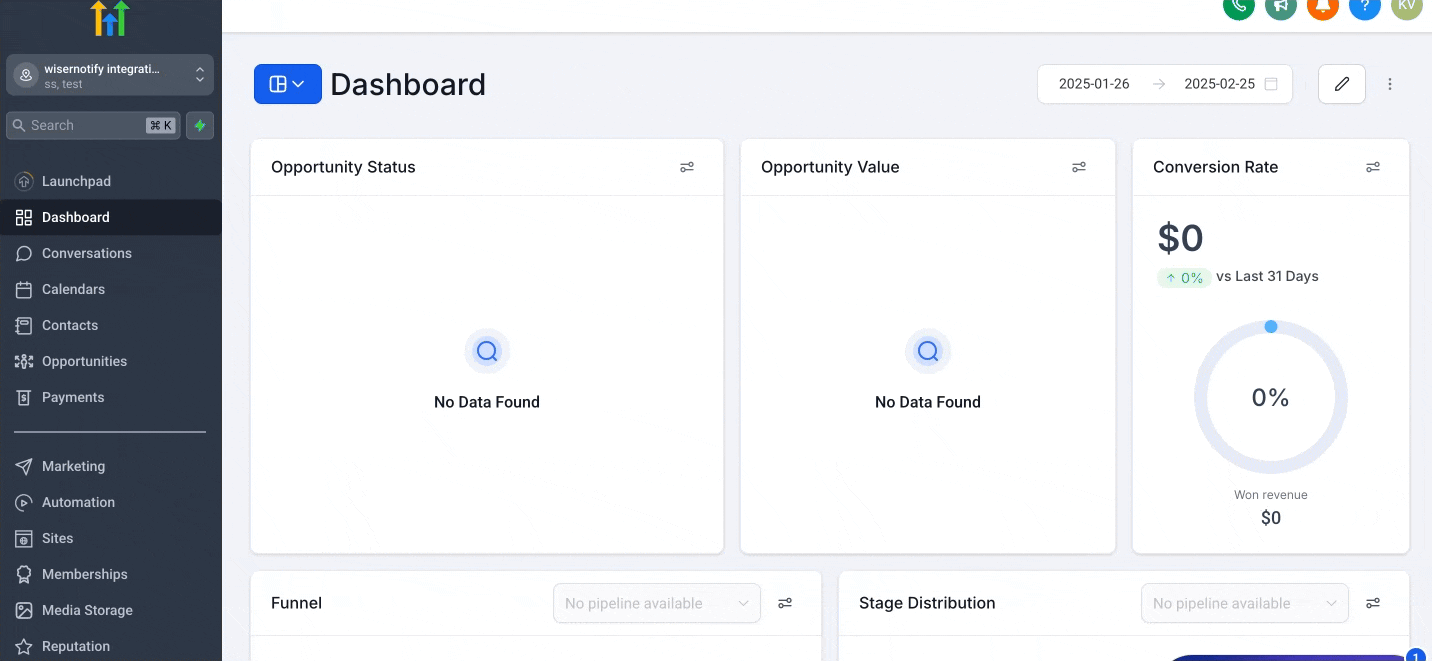Expand the wisernotify account switcher
Viewport: 1432px width, 661px height.
(x=110, y=75)
